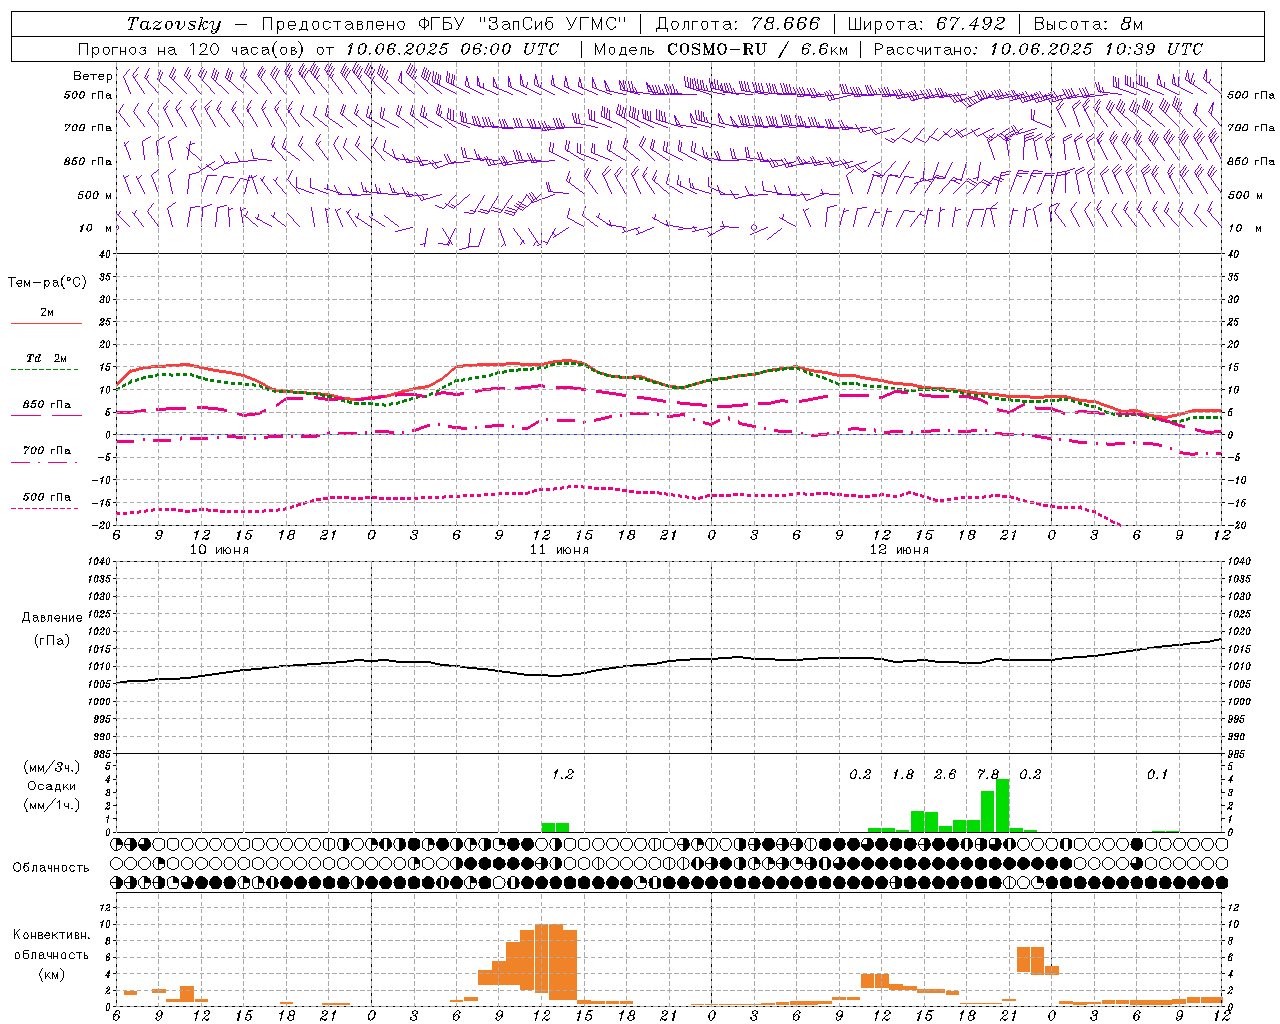
Task: Click the Облачность panel label
Action: (x=51, y=867)
